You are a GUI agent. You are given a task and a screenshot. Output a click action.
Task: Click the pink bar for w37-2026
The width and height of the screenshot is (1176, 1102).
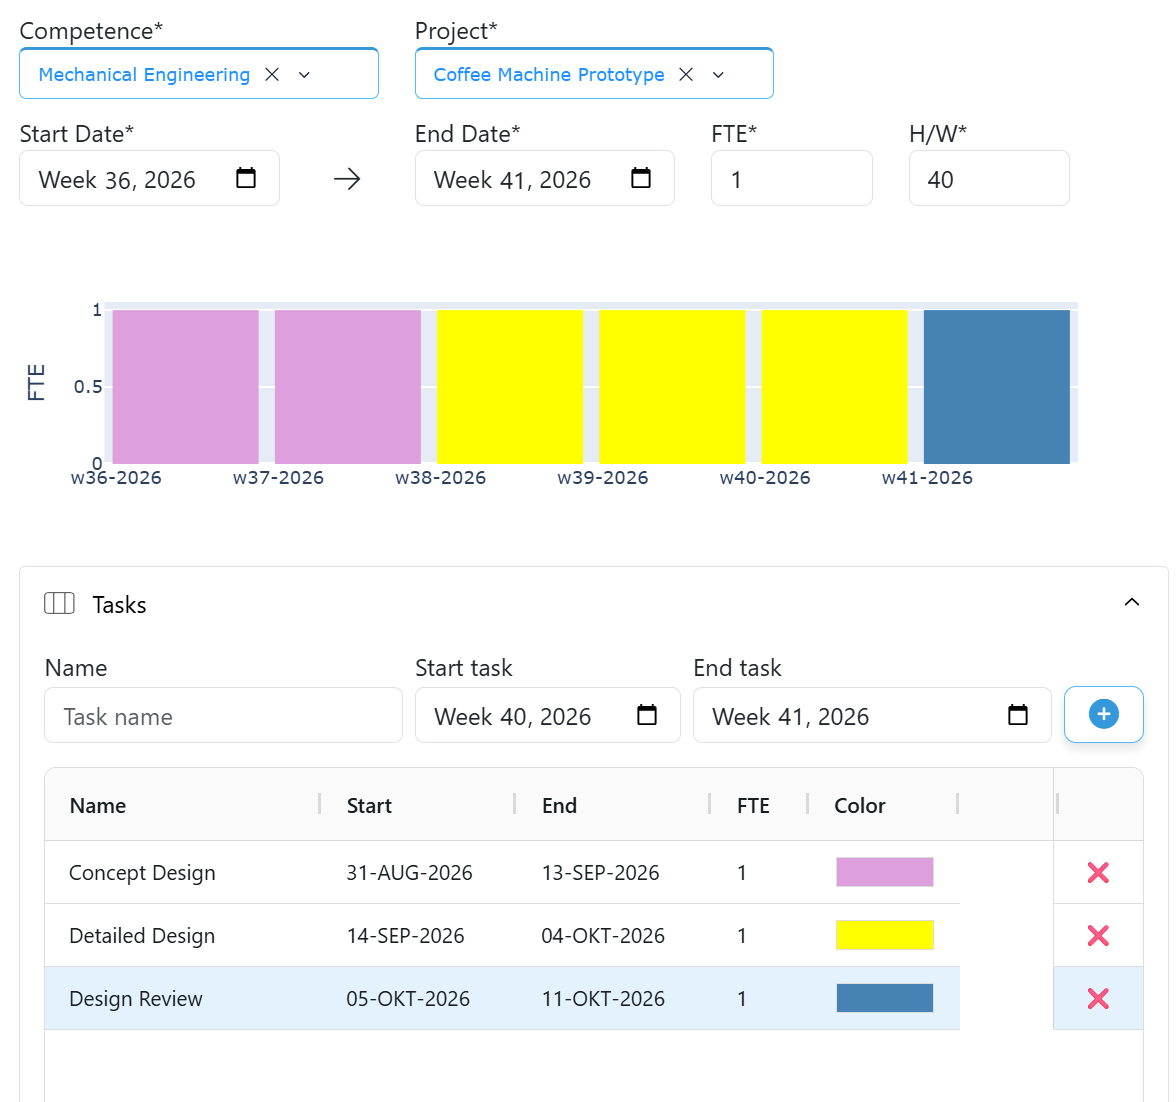click(x=348, y=387)
